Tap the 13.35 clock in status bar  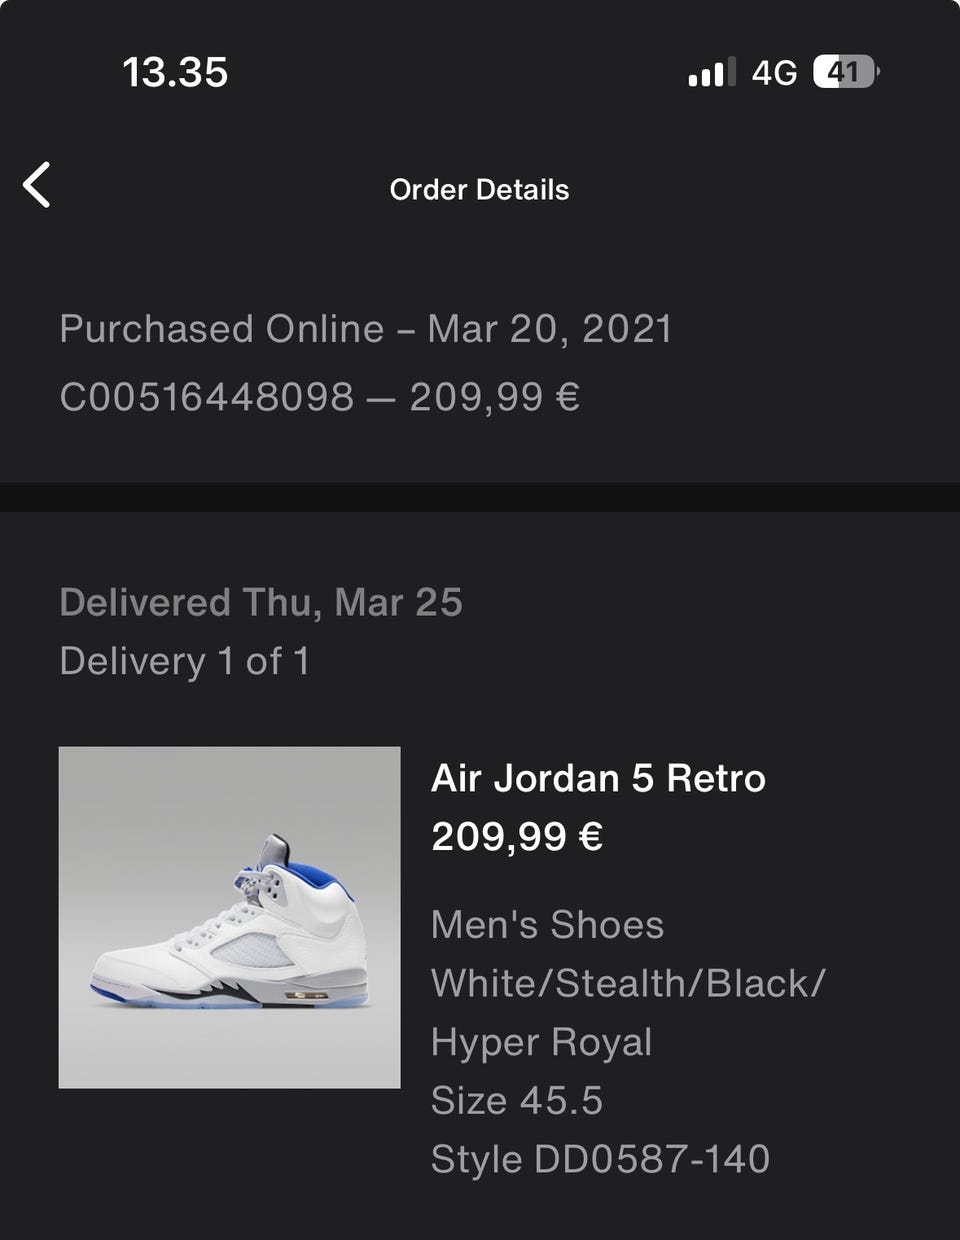(x=175, y=73)
